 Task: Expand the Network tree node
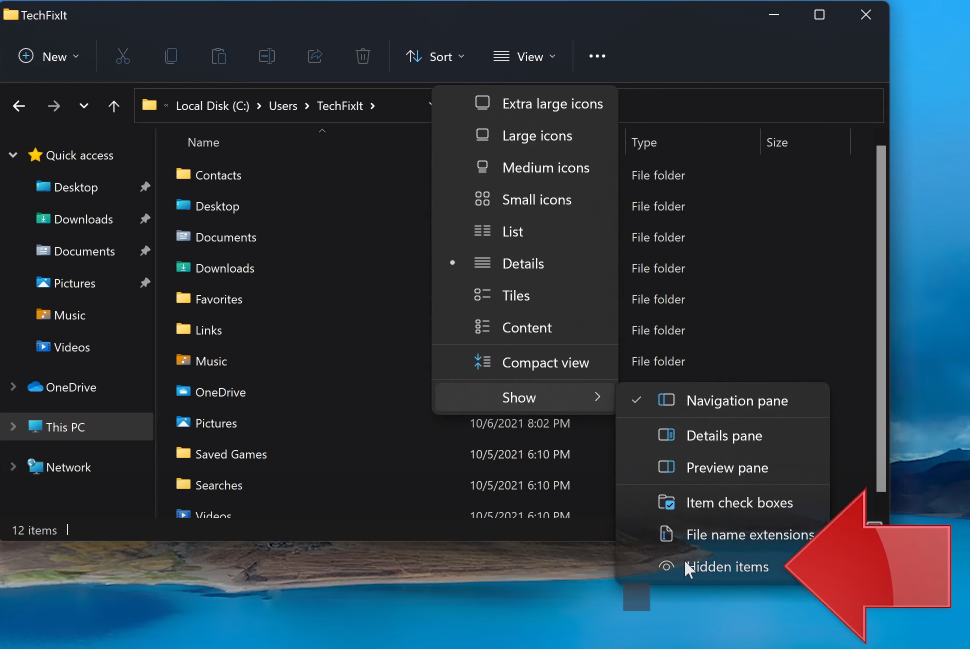click(13, 466)
